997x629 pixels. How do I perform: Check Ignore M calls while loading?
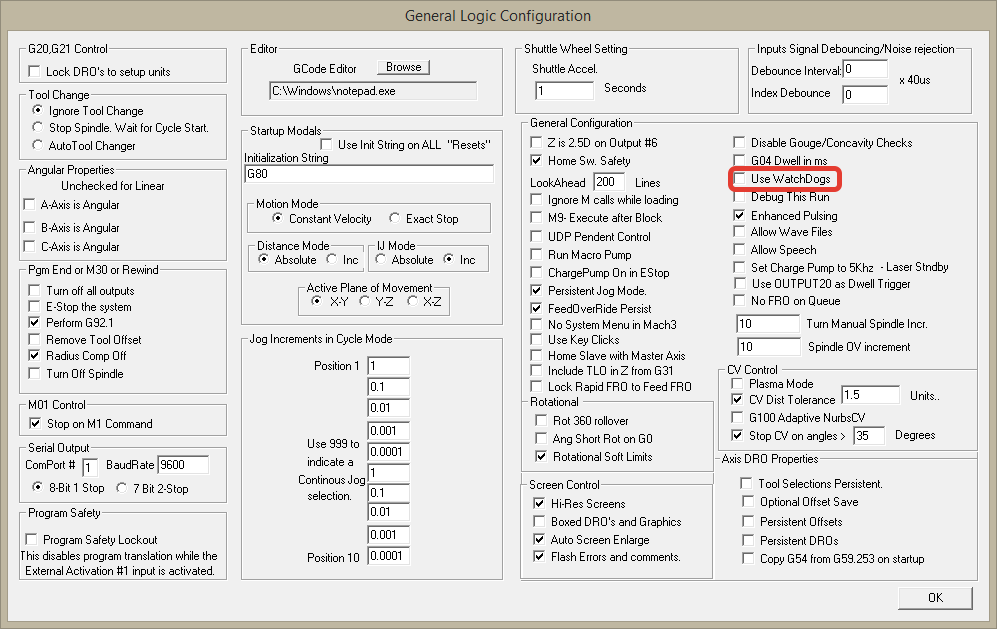[x=536, y=199]
